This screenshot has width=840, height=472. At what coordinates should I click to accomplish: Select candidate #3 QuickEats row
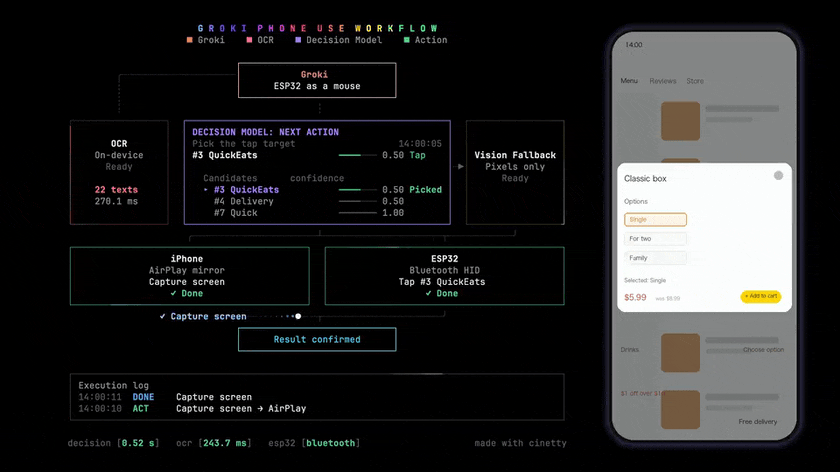[x=322, y=190]
